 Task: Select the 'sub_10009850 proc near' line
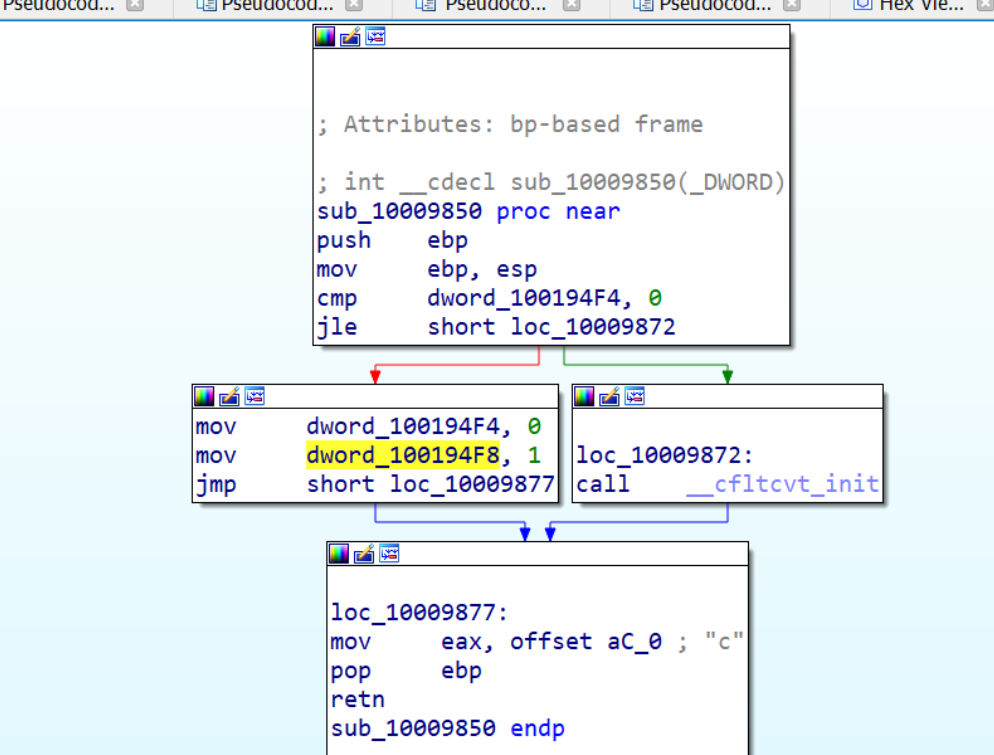(x=468, y=211)
